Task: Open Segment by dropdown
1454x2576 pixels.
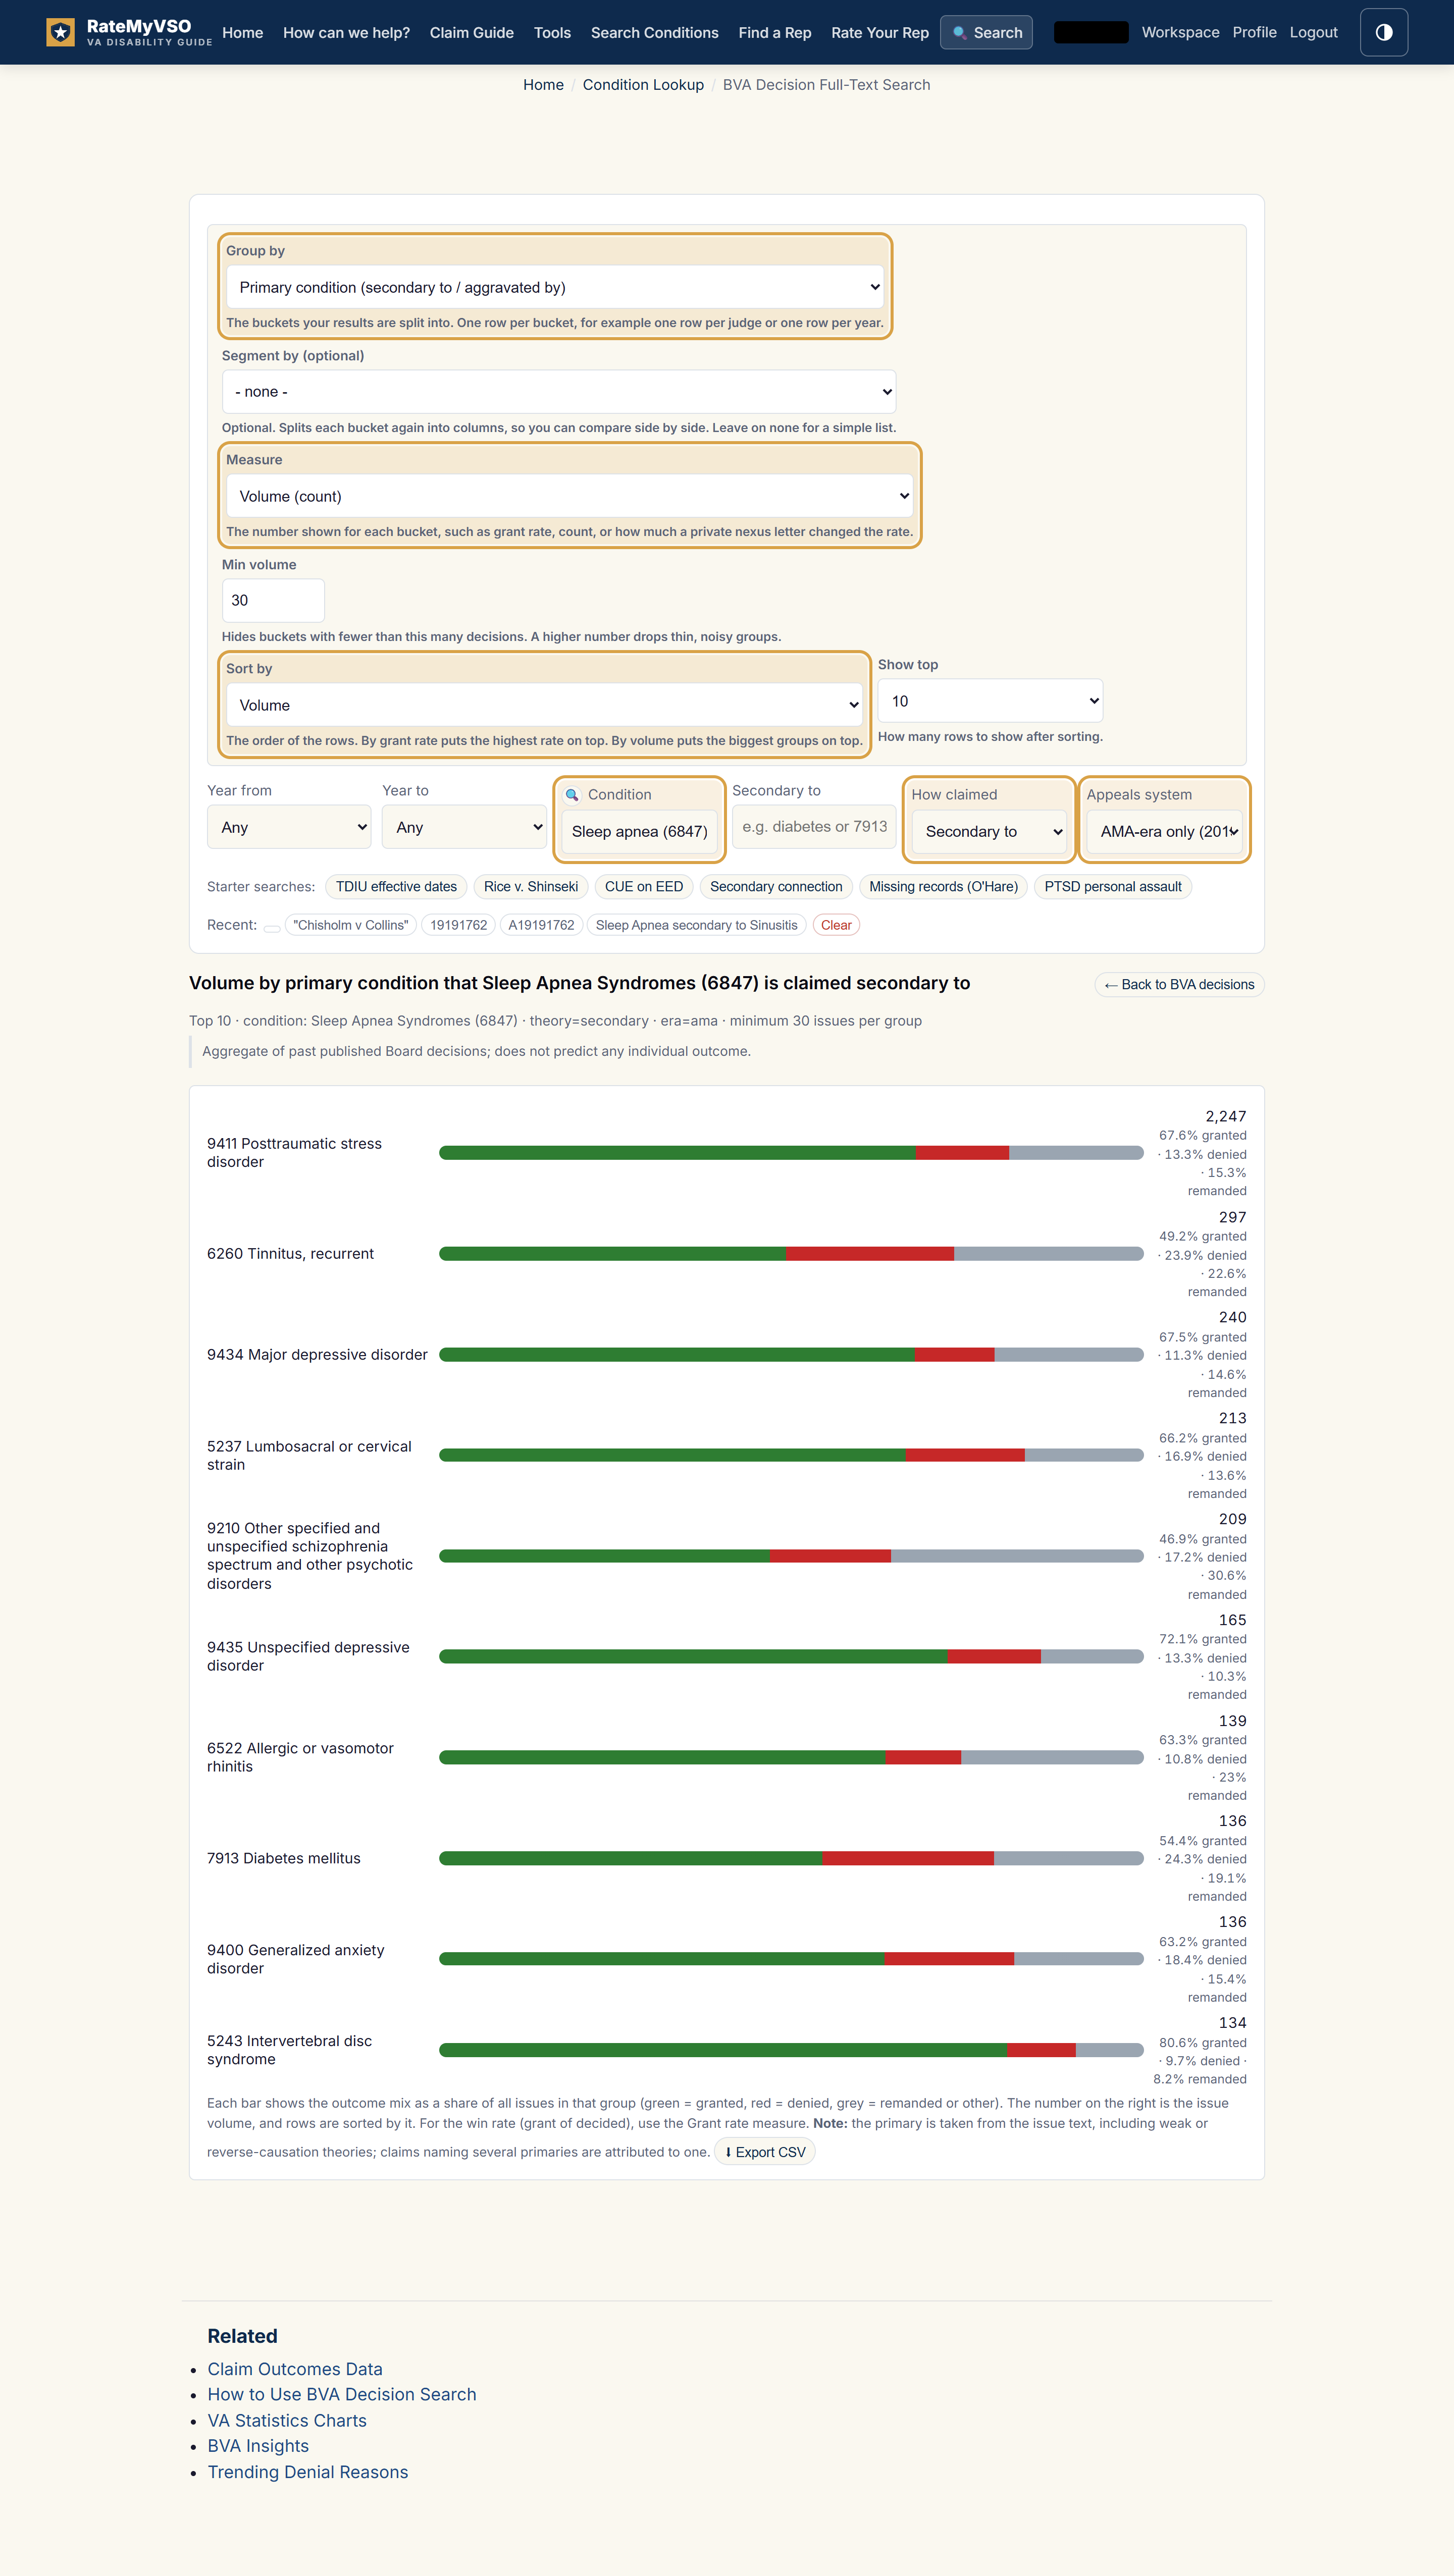Action: [559, 392]
